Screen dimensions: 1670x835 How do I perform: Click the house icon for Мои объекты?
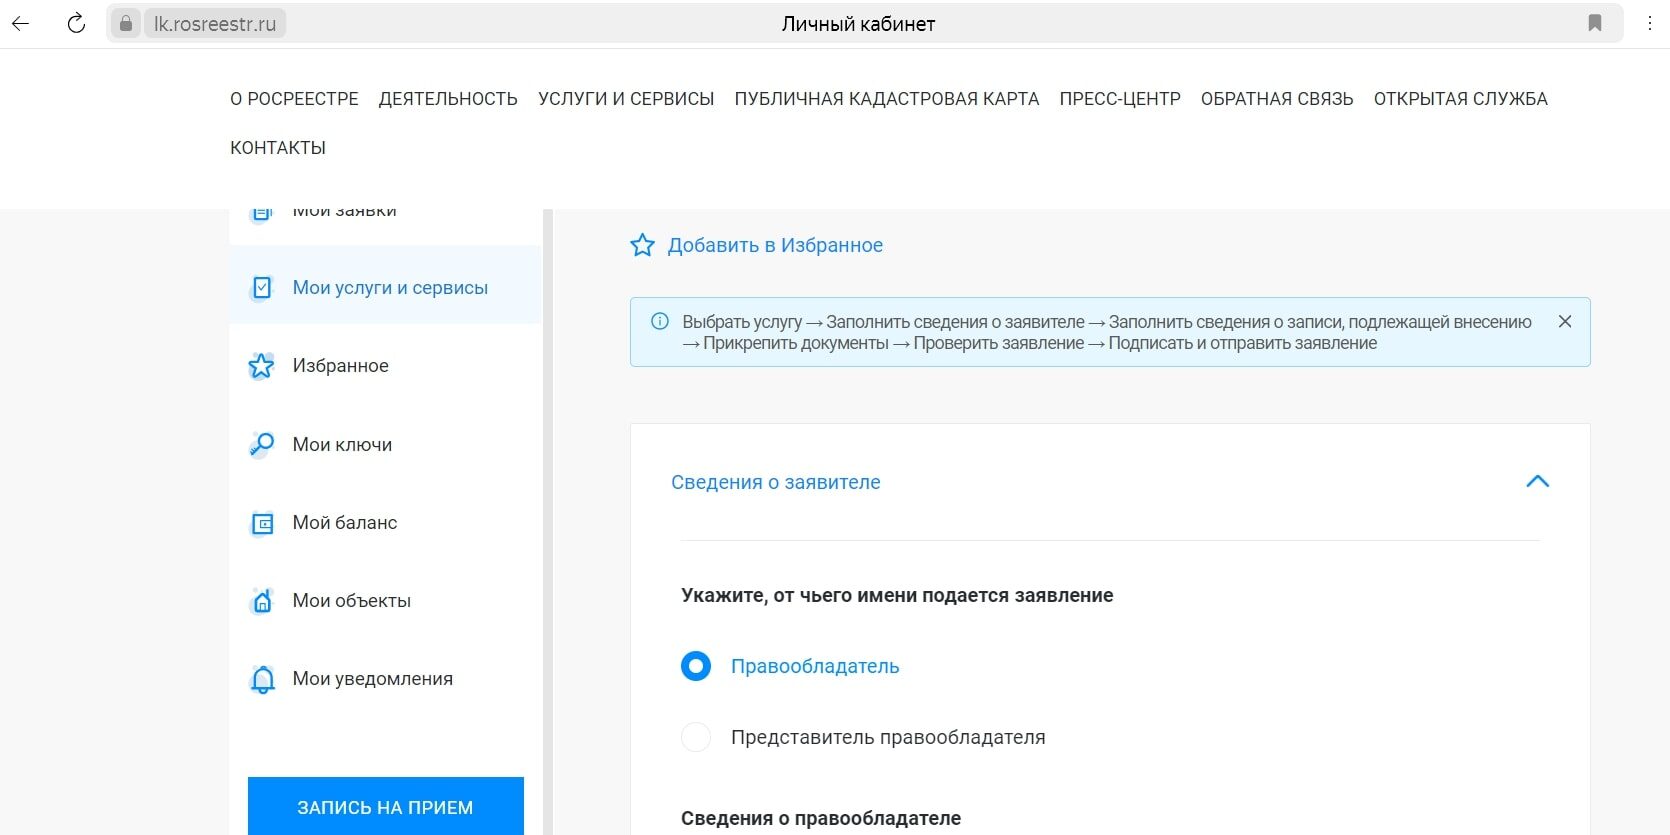262,601
